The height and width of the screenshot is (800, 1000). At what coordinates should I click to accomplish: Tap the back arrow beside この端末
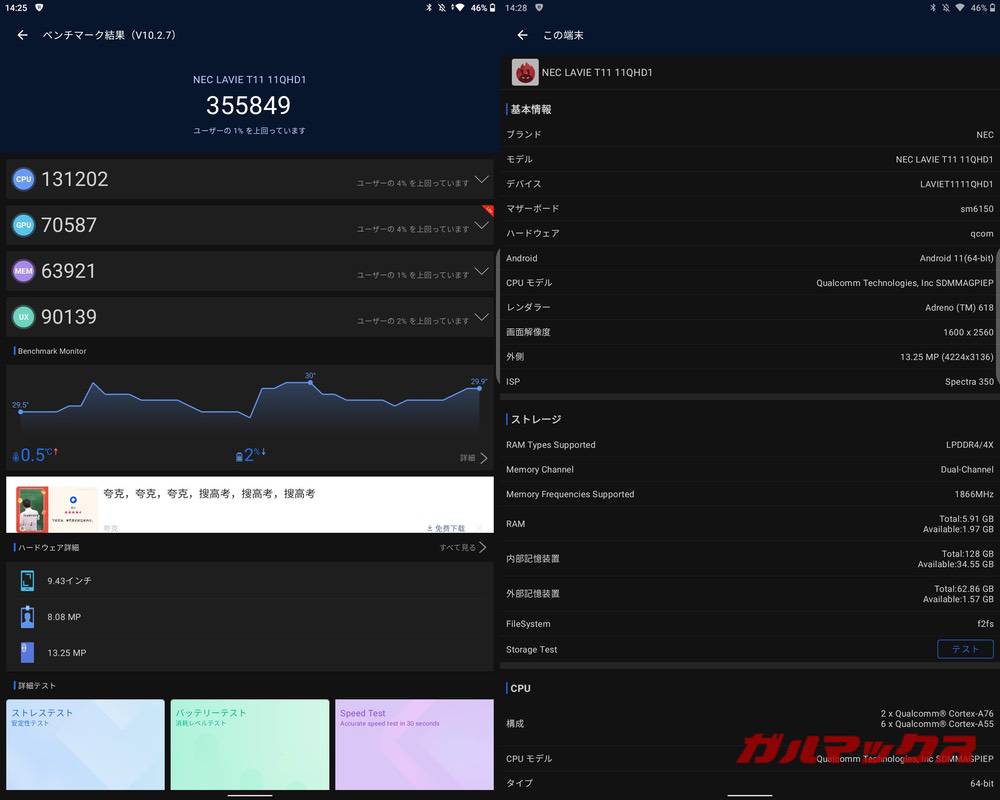click(522, 35)
